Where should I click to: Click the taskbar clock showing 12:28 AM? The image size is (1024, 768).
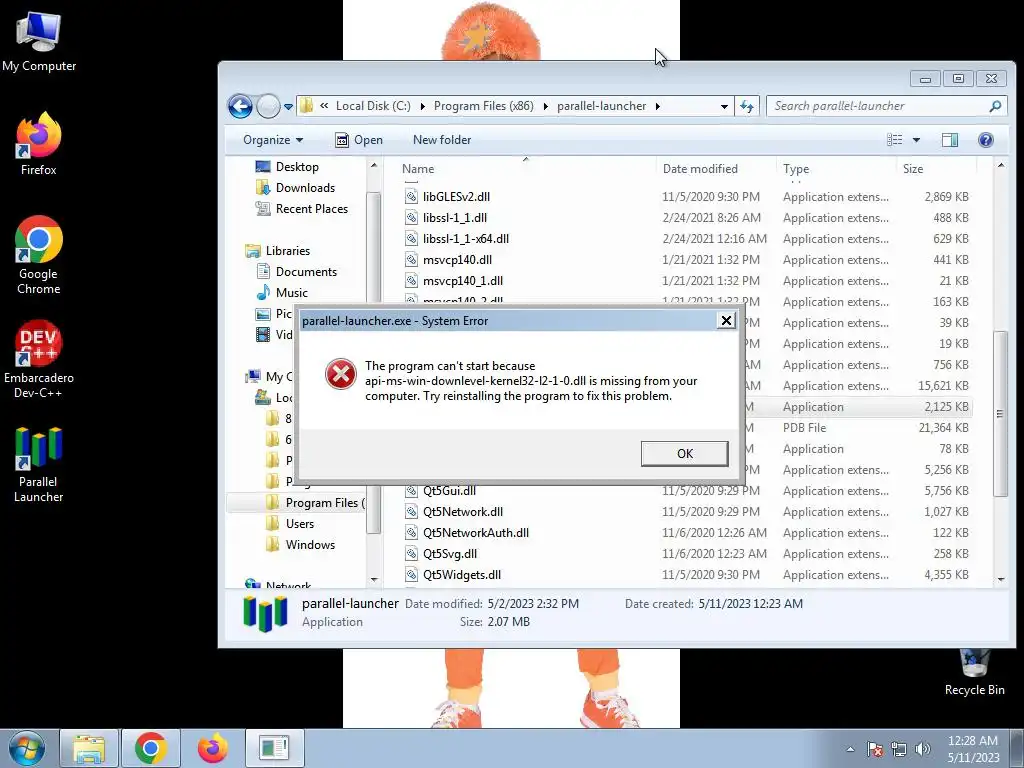pyautogui.click(x=973, y=749)
